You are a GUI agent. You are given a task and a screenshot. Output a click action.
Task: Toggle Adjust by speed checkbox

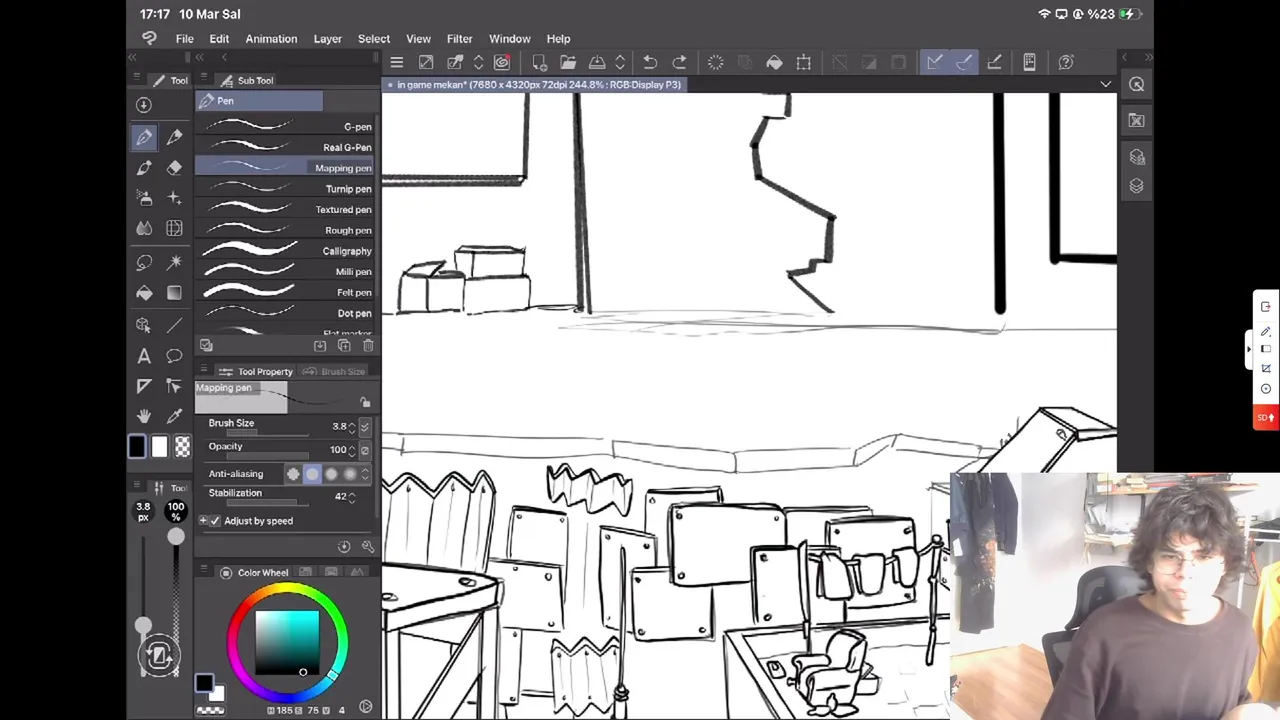click(214, 521)
